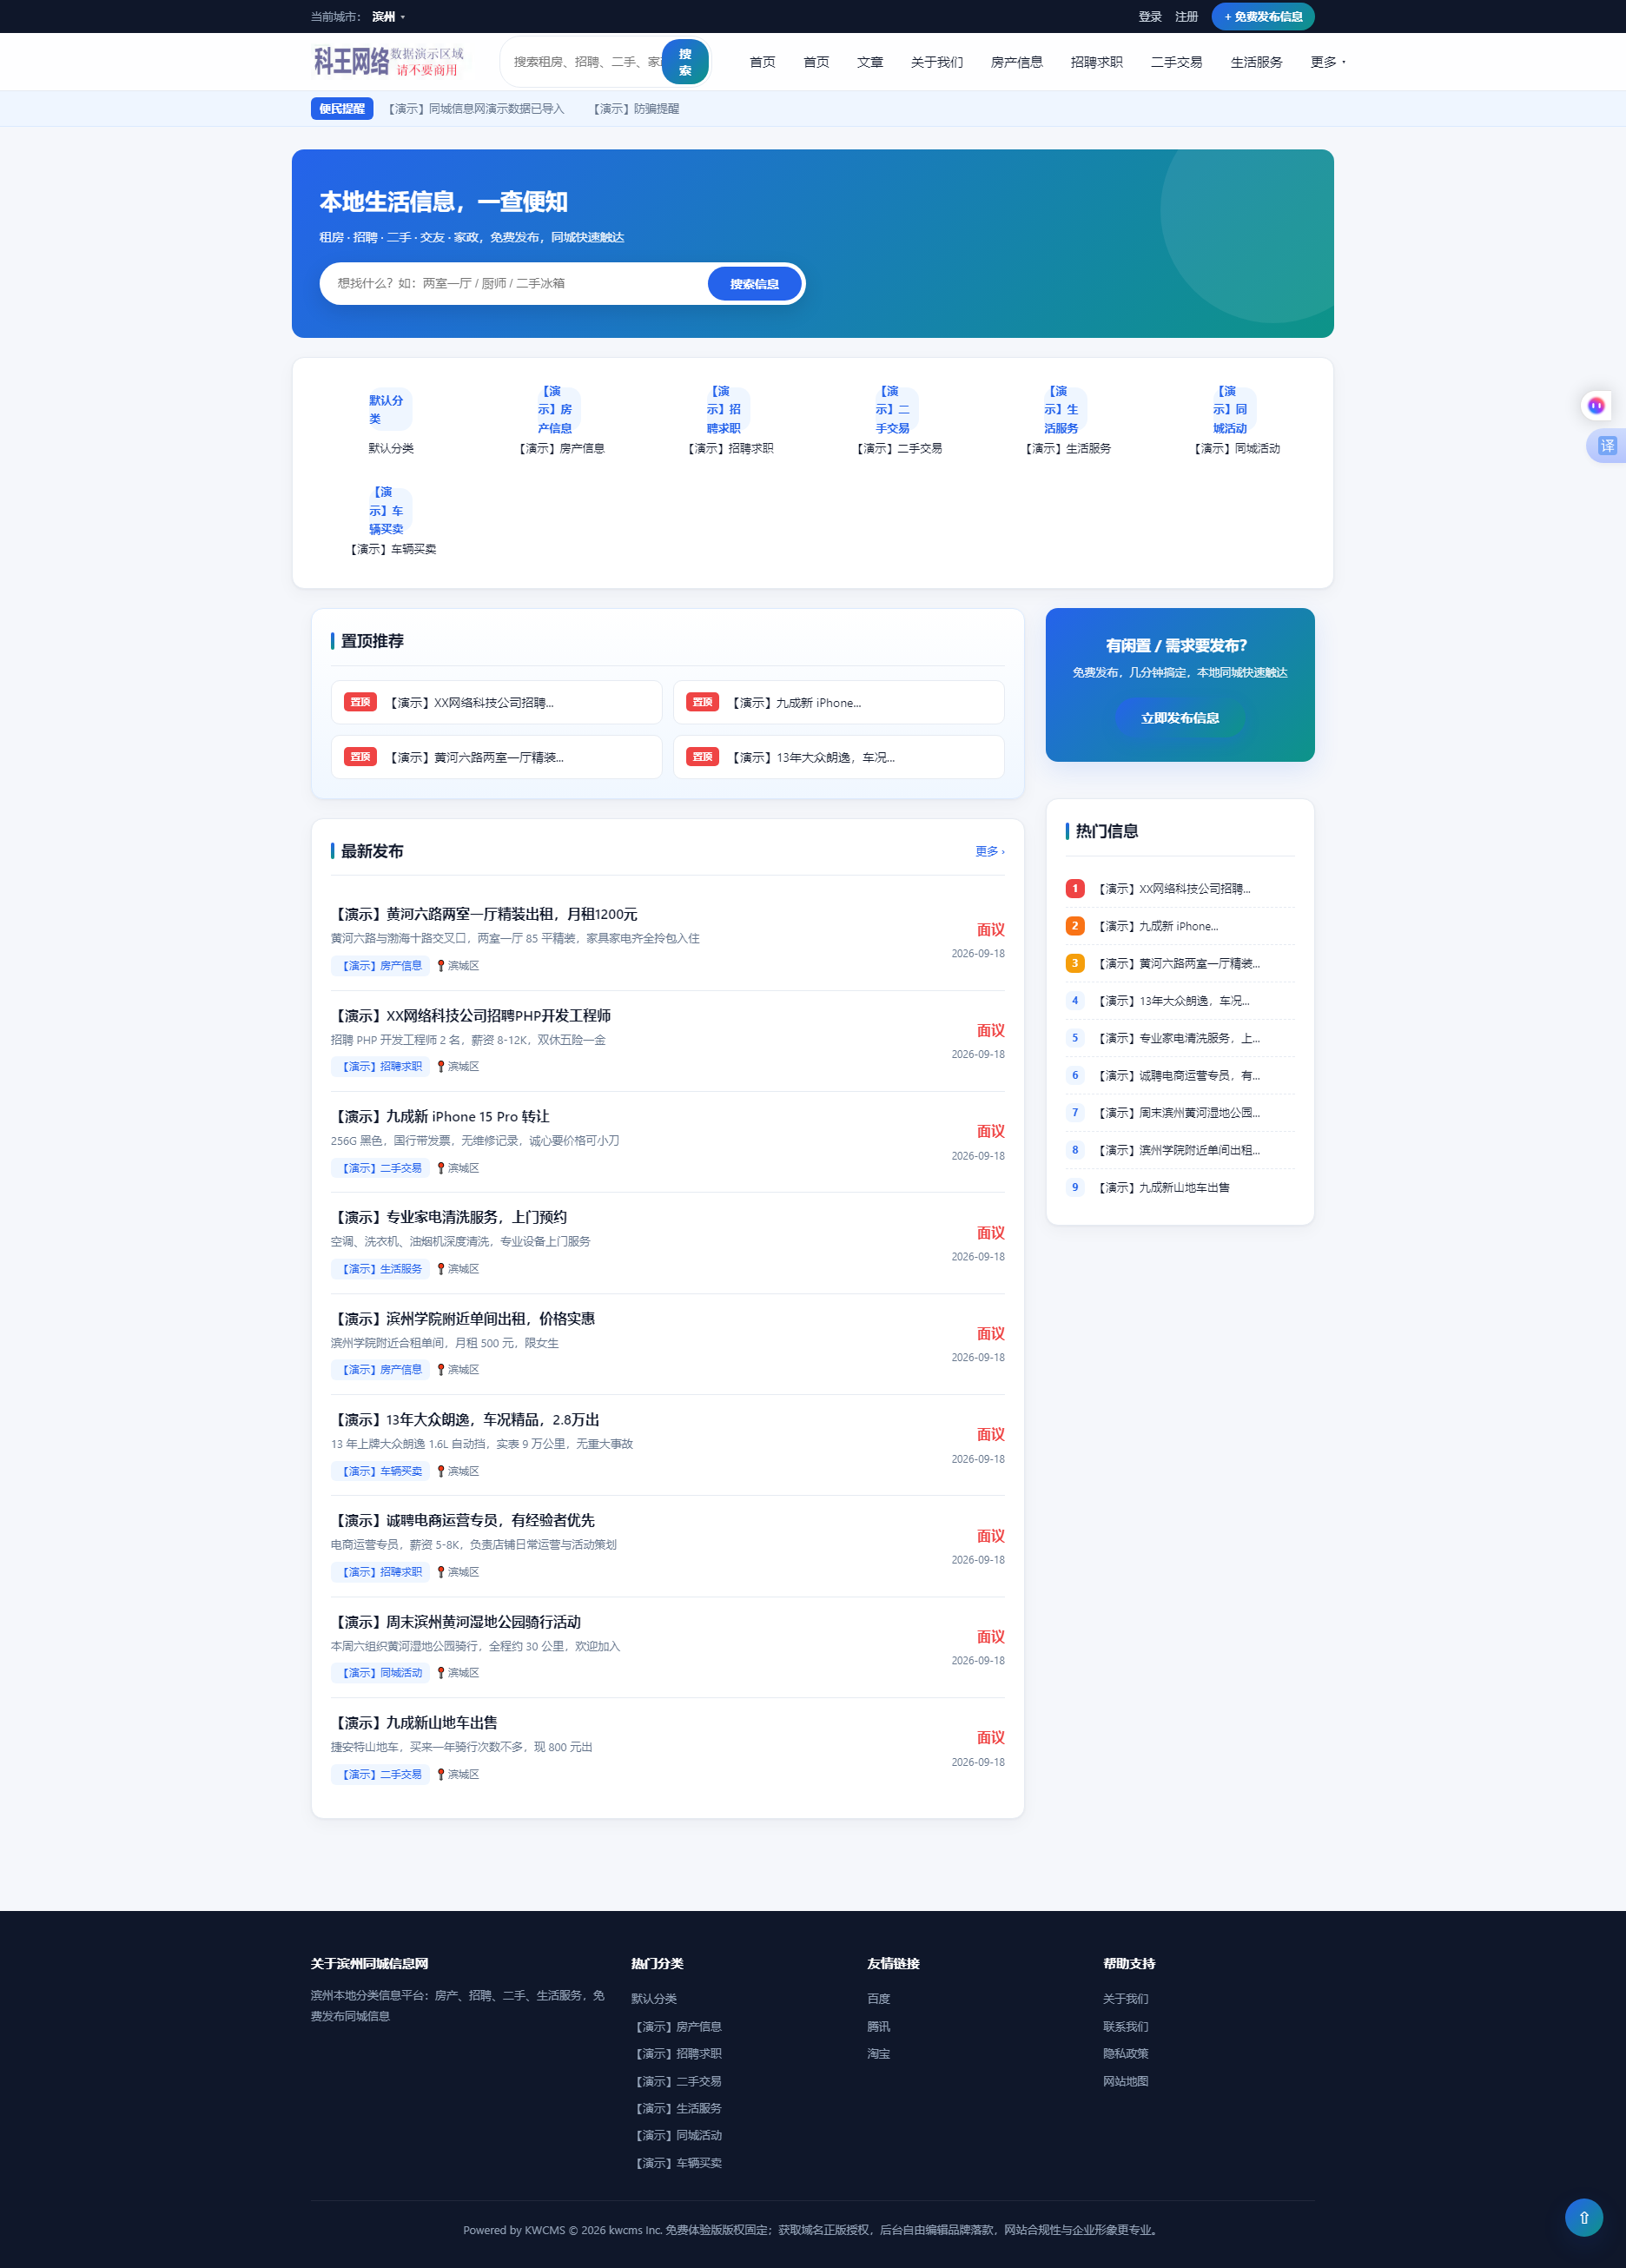Open pinned card 九成新 iPhone
Viewport: 1626px width, 2268px height.
(838, 702)
